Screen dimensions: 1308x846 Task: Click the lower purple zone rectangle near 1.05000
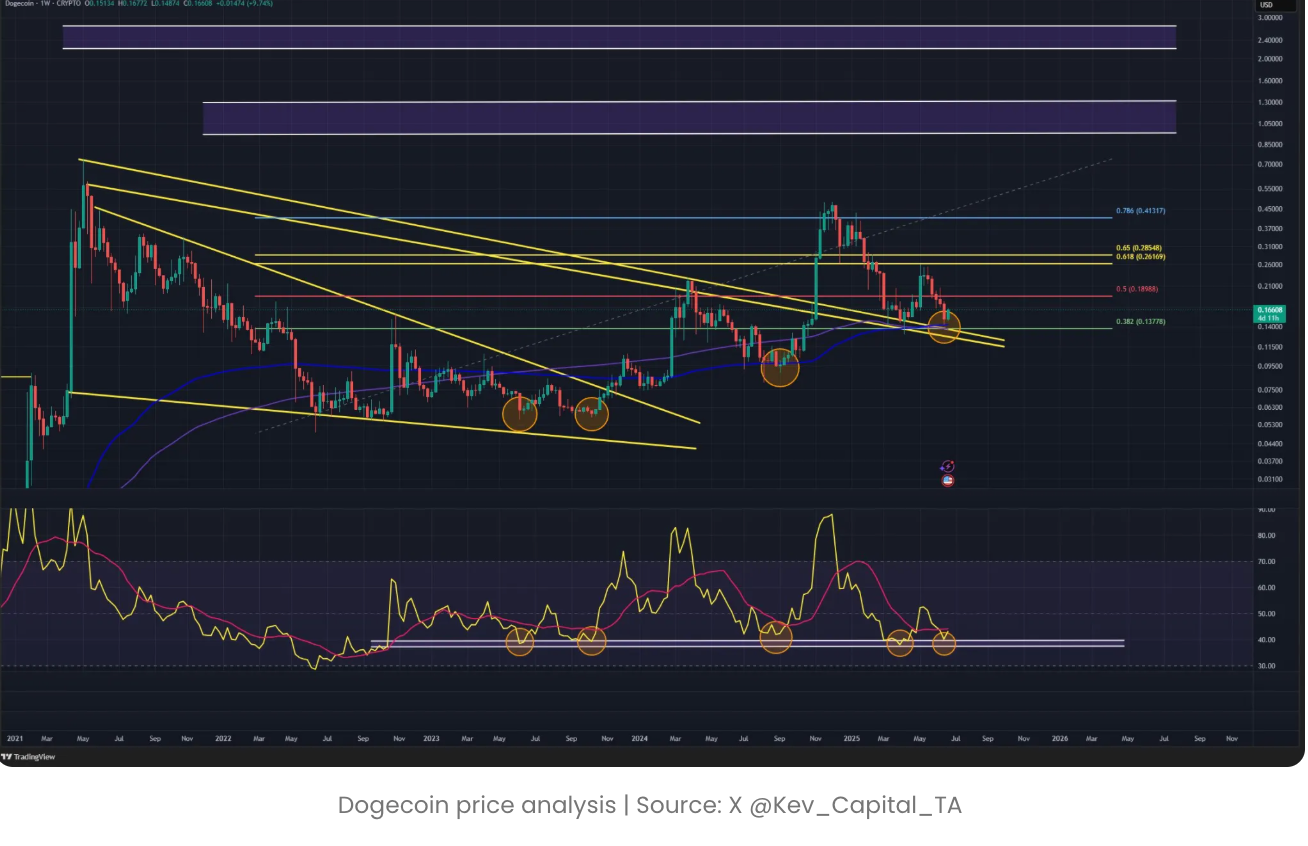[689, 117]
